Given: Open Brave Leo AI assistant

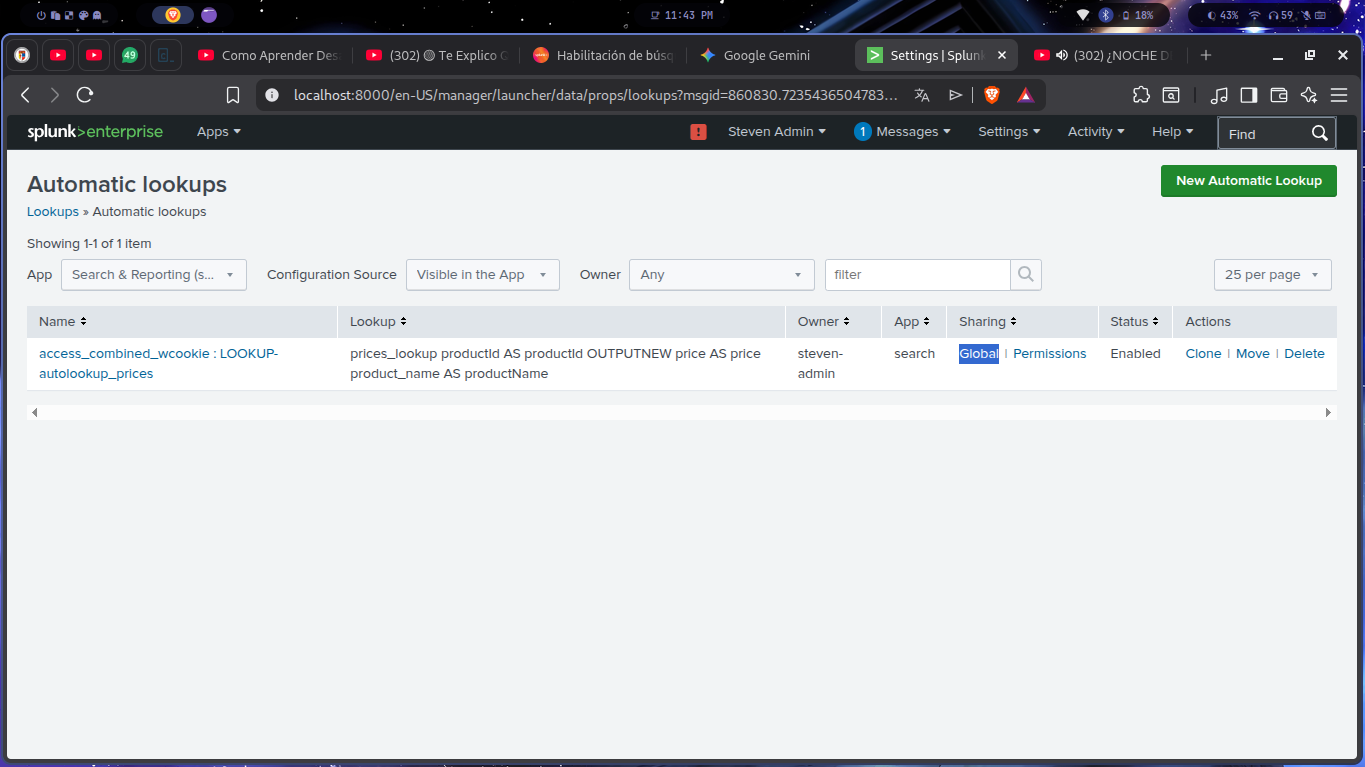Looking at the screenshot, I should [1308, 95].
